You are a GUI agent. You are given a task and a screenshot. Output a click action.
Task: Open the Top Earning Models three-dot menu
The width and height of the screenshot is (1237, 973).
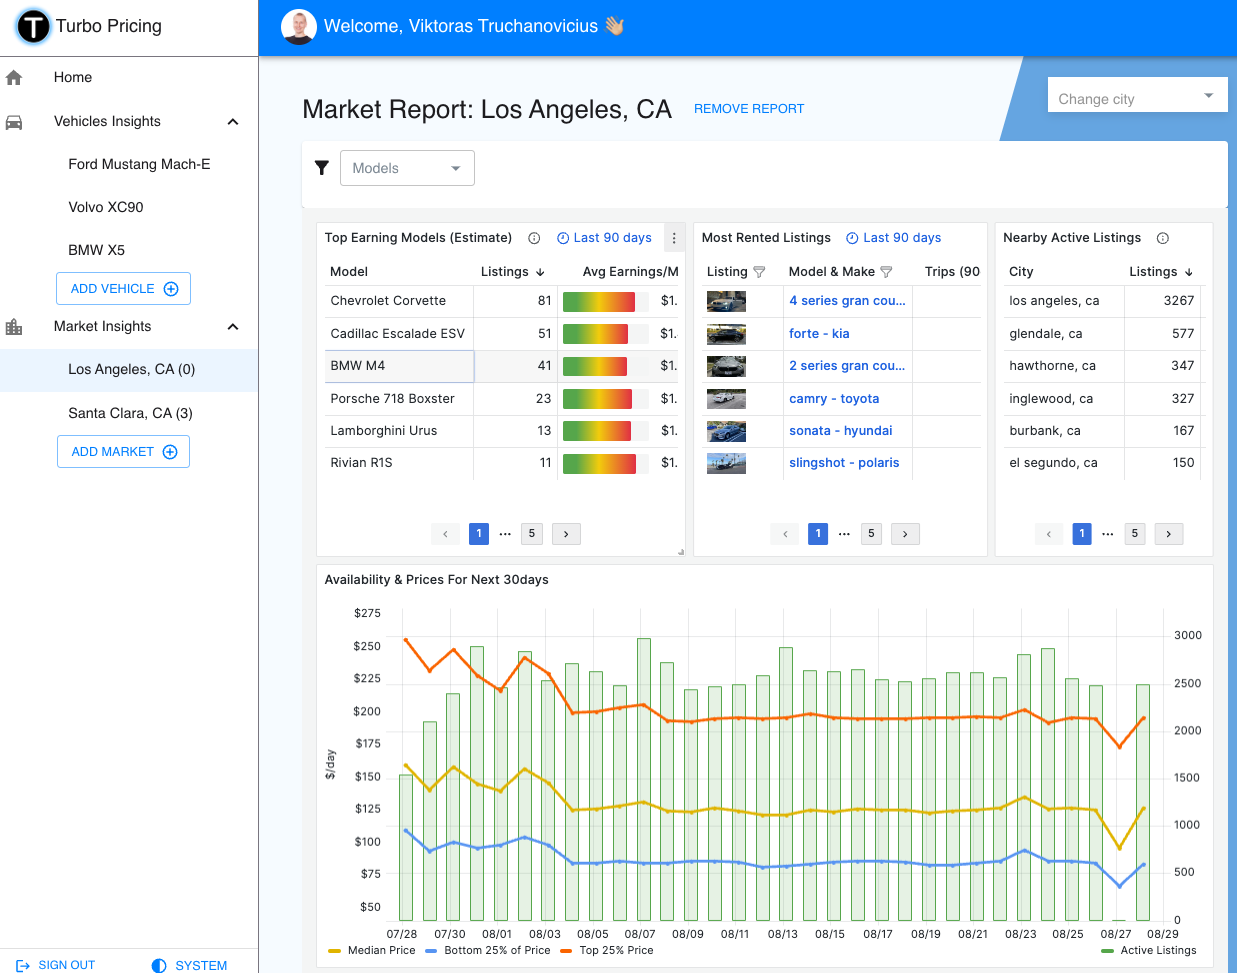pos(674,238)
